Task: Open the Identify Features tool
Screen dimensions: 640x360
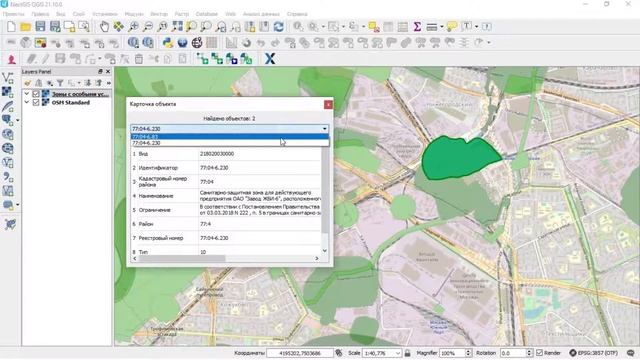Action: pyautogui.click(x=298, y=27)
